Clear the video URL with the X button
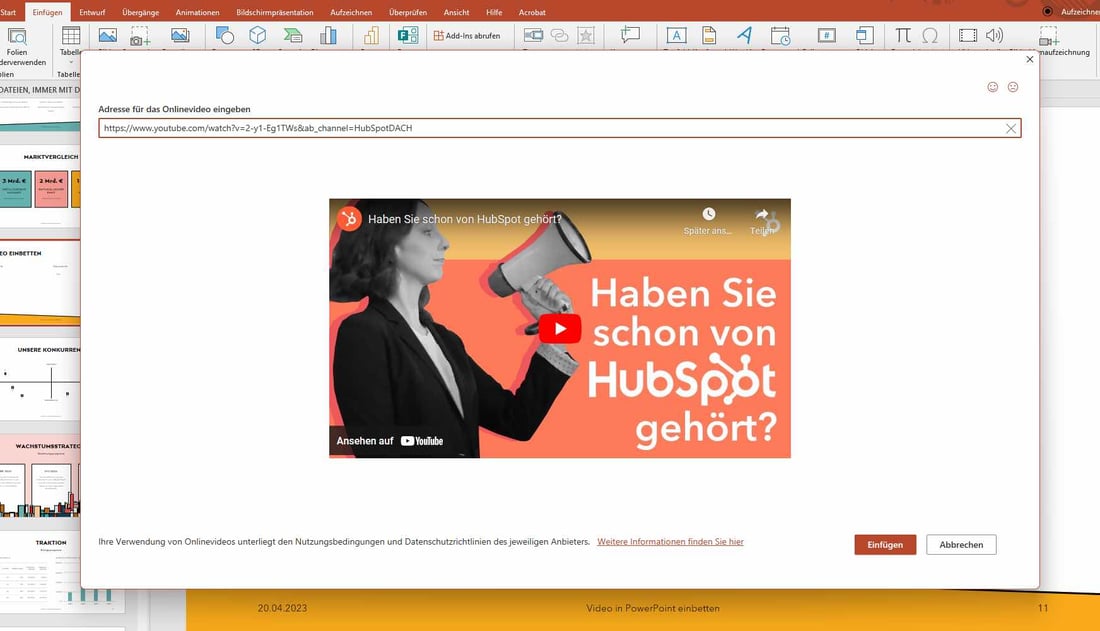1100x631 pixels. pyautogui.click(x=1010, y=127)
